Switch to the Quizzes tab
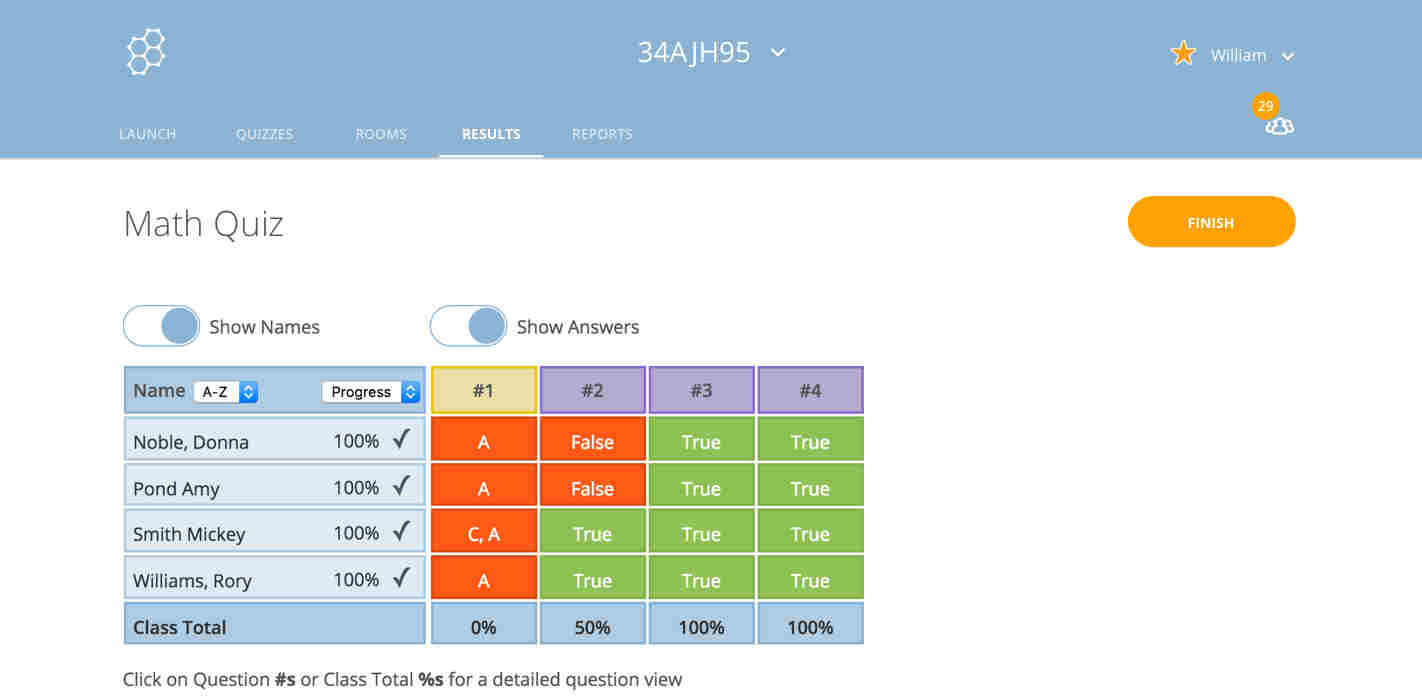 click(x=264, y=134)
